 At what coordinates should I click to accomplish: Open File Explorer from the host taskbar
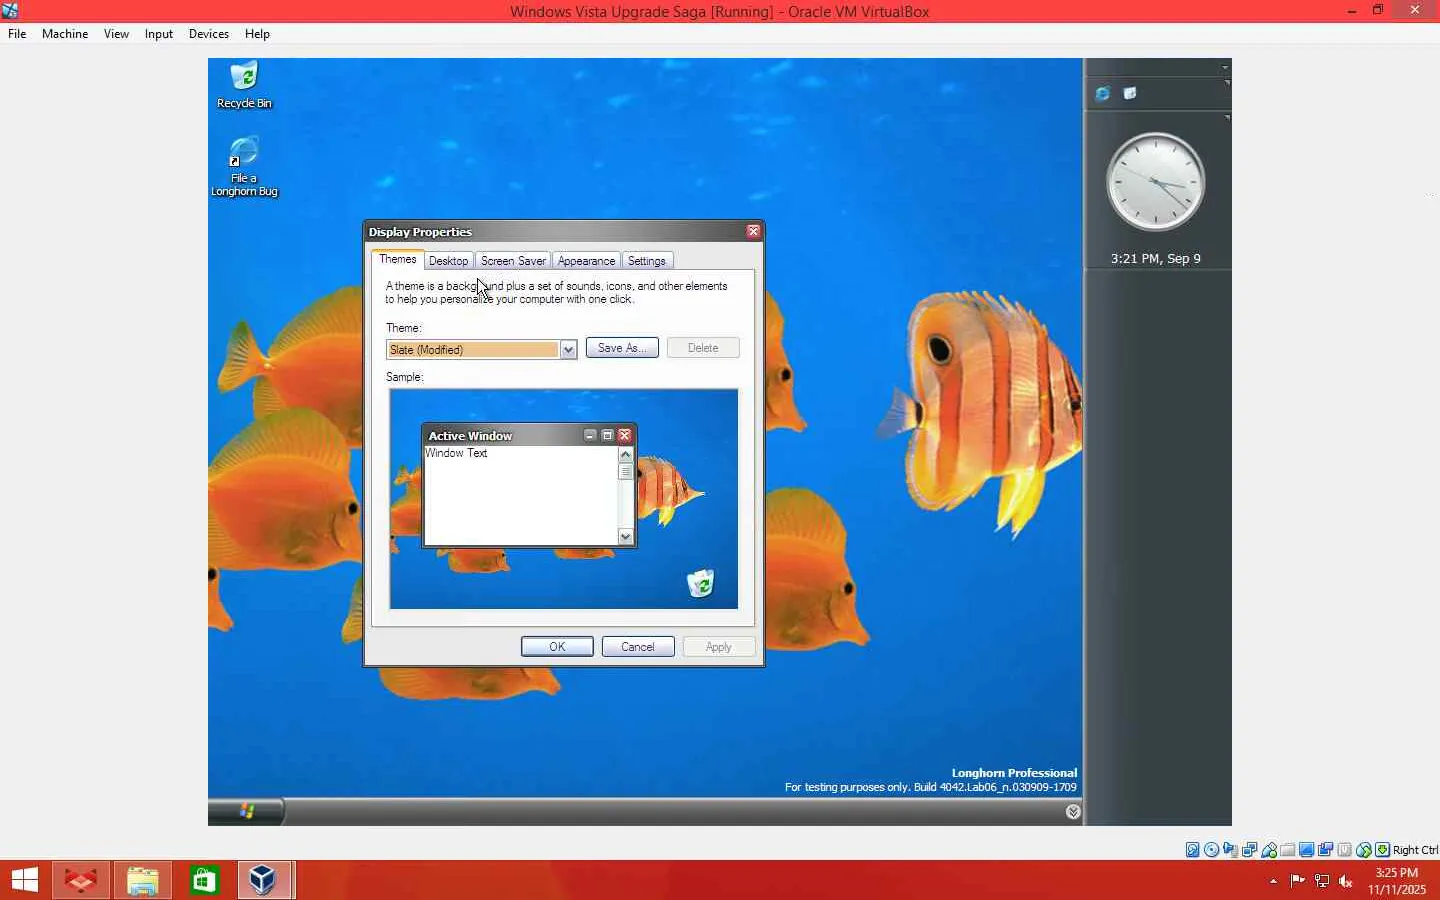pos(143,880)
